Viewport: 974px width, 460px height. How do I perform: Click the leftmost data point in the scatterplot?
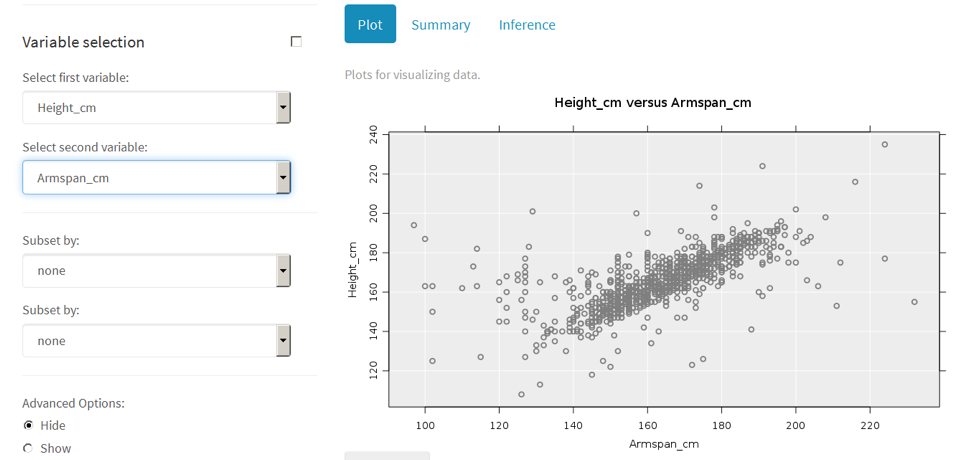414,225
